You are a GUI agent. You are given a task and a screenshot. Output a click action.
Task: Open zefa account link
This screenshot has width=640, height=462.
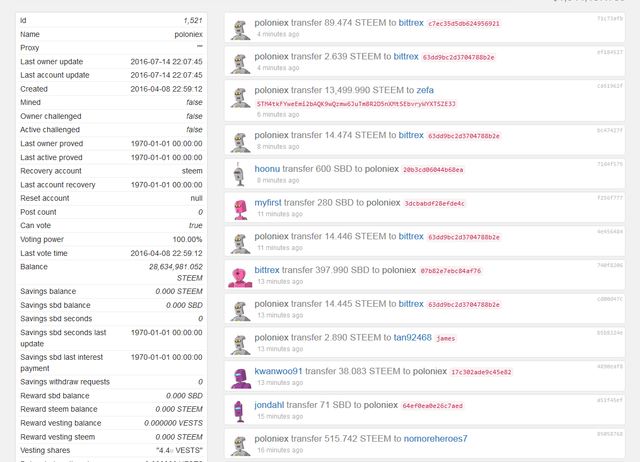[x=425, y=90]
